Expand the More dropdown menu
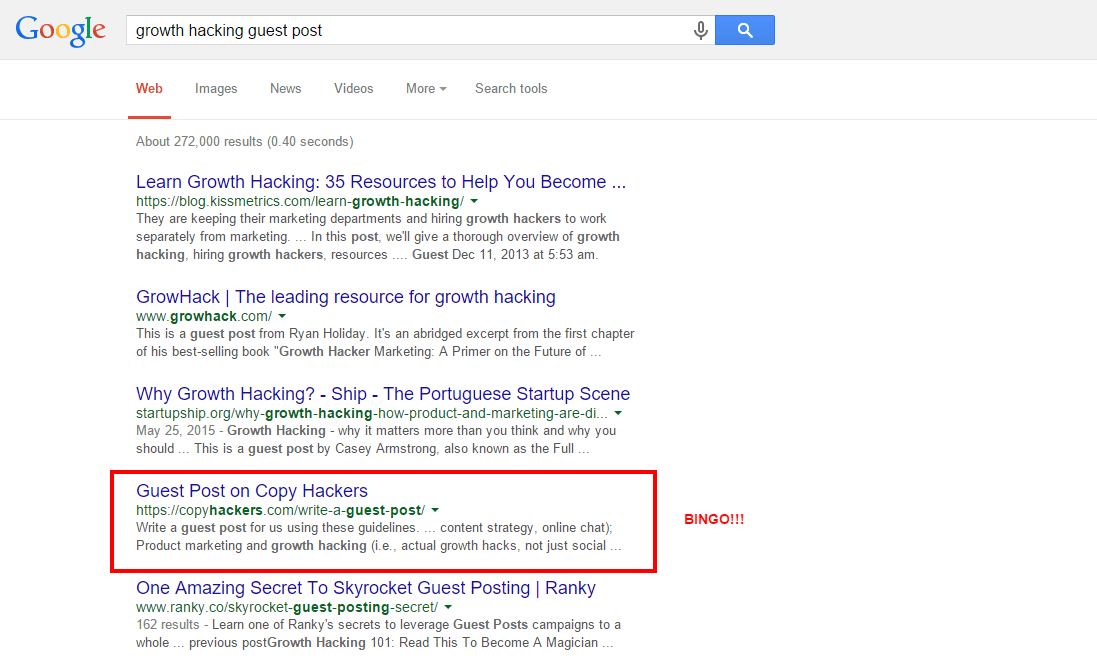Image resolution: width=1097 pixels, height=664 pixels. click(426, 89)
